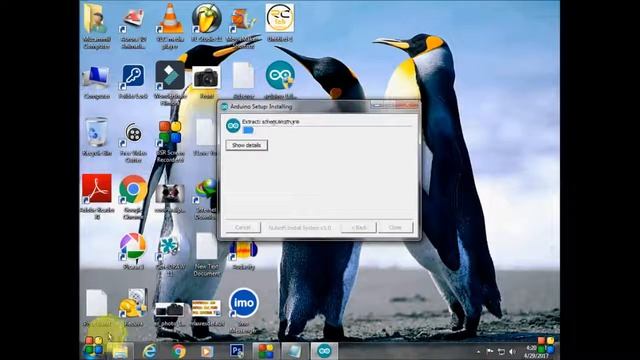Screen dimensions: 640x360
Task: Open Wondershare Filmora desktop shortcut
Action: point(170,82)
